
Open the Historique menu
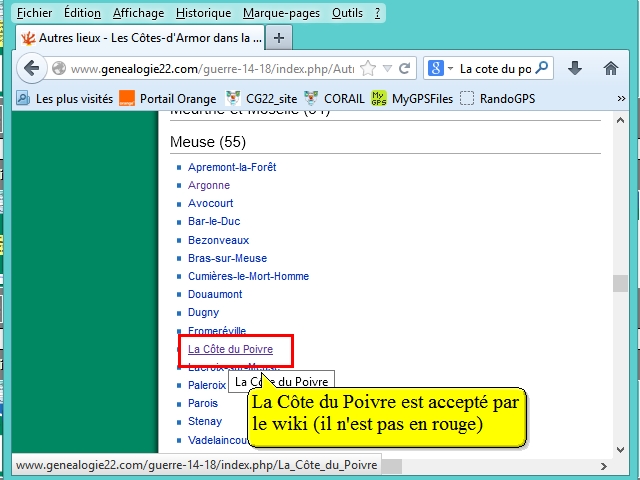[x=203, y=13]
